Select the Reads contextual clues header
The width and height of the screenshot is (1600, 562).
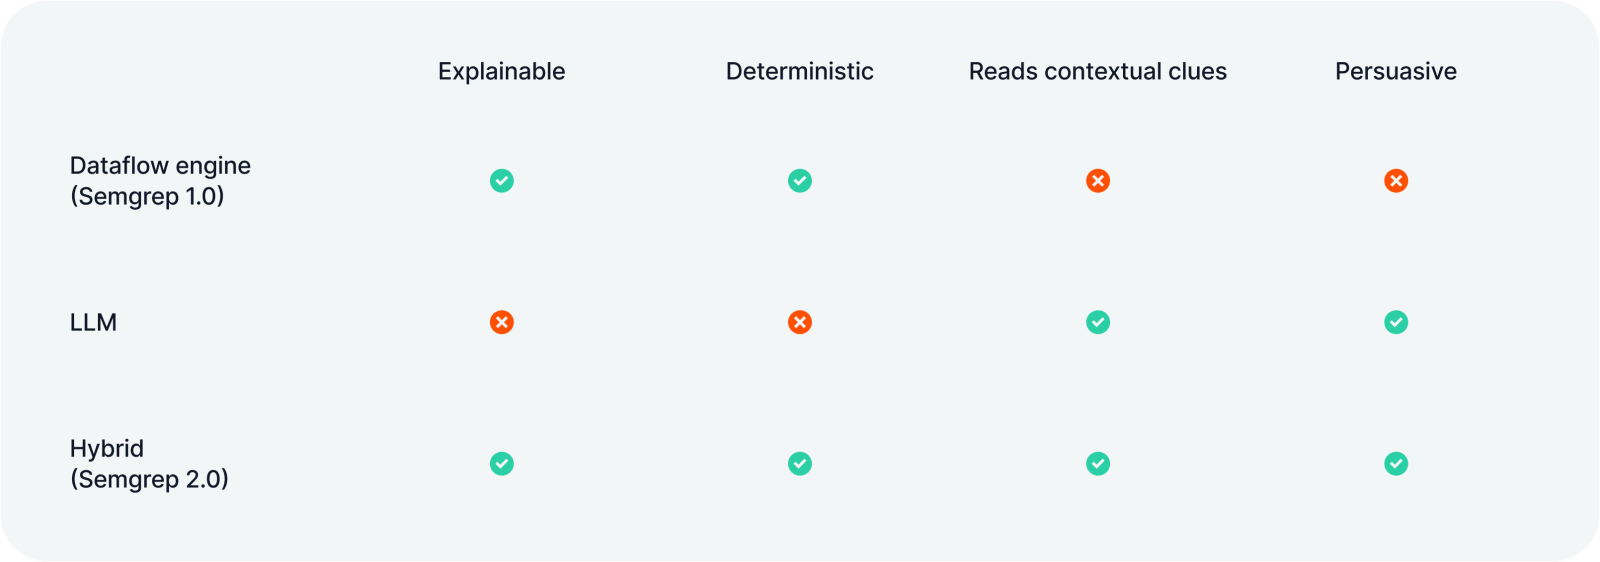(1098, 72)
